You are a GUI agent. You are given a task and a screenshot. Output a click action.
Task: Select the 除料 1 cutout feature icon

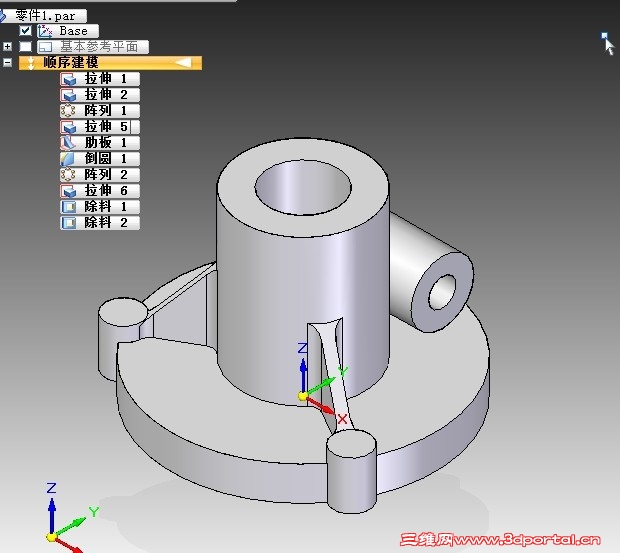coord(69,207)
